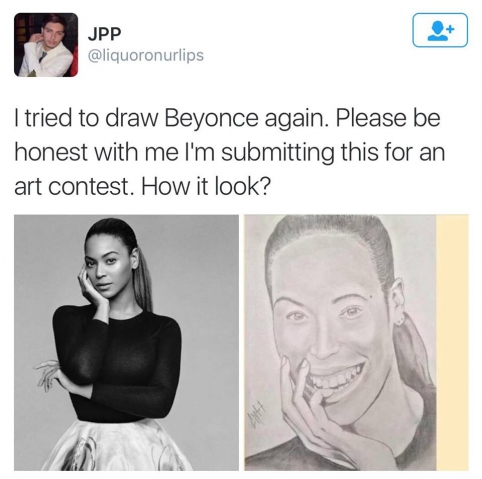The width and height of the screenshot is (482, 479).
Task: Open JPP's profile picture
Action: 46,45
